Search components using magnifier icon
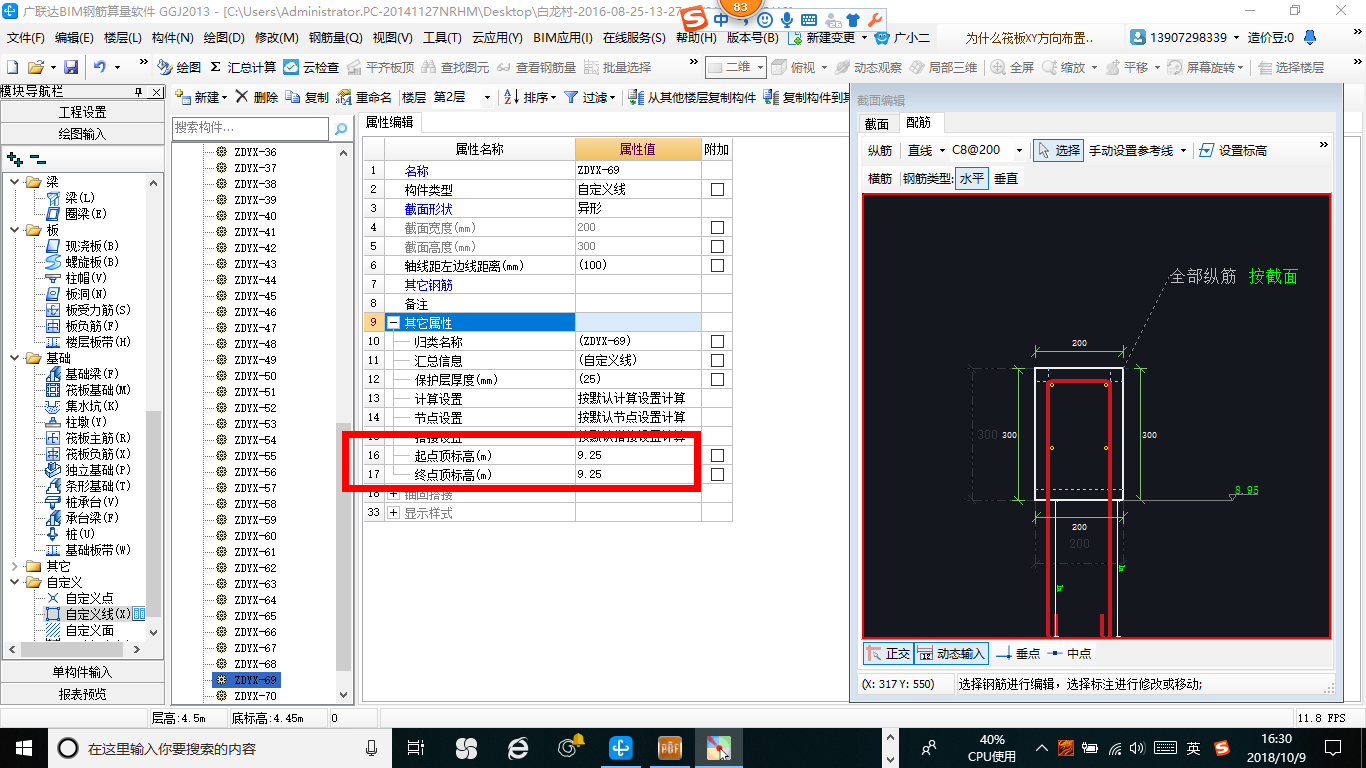 click(341, 128)
